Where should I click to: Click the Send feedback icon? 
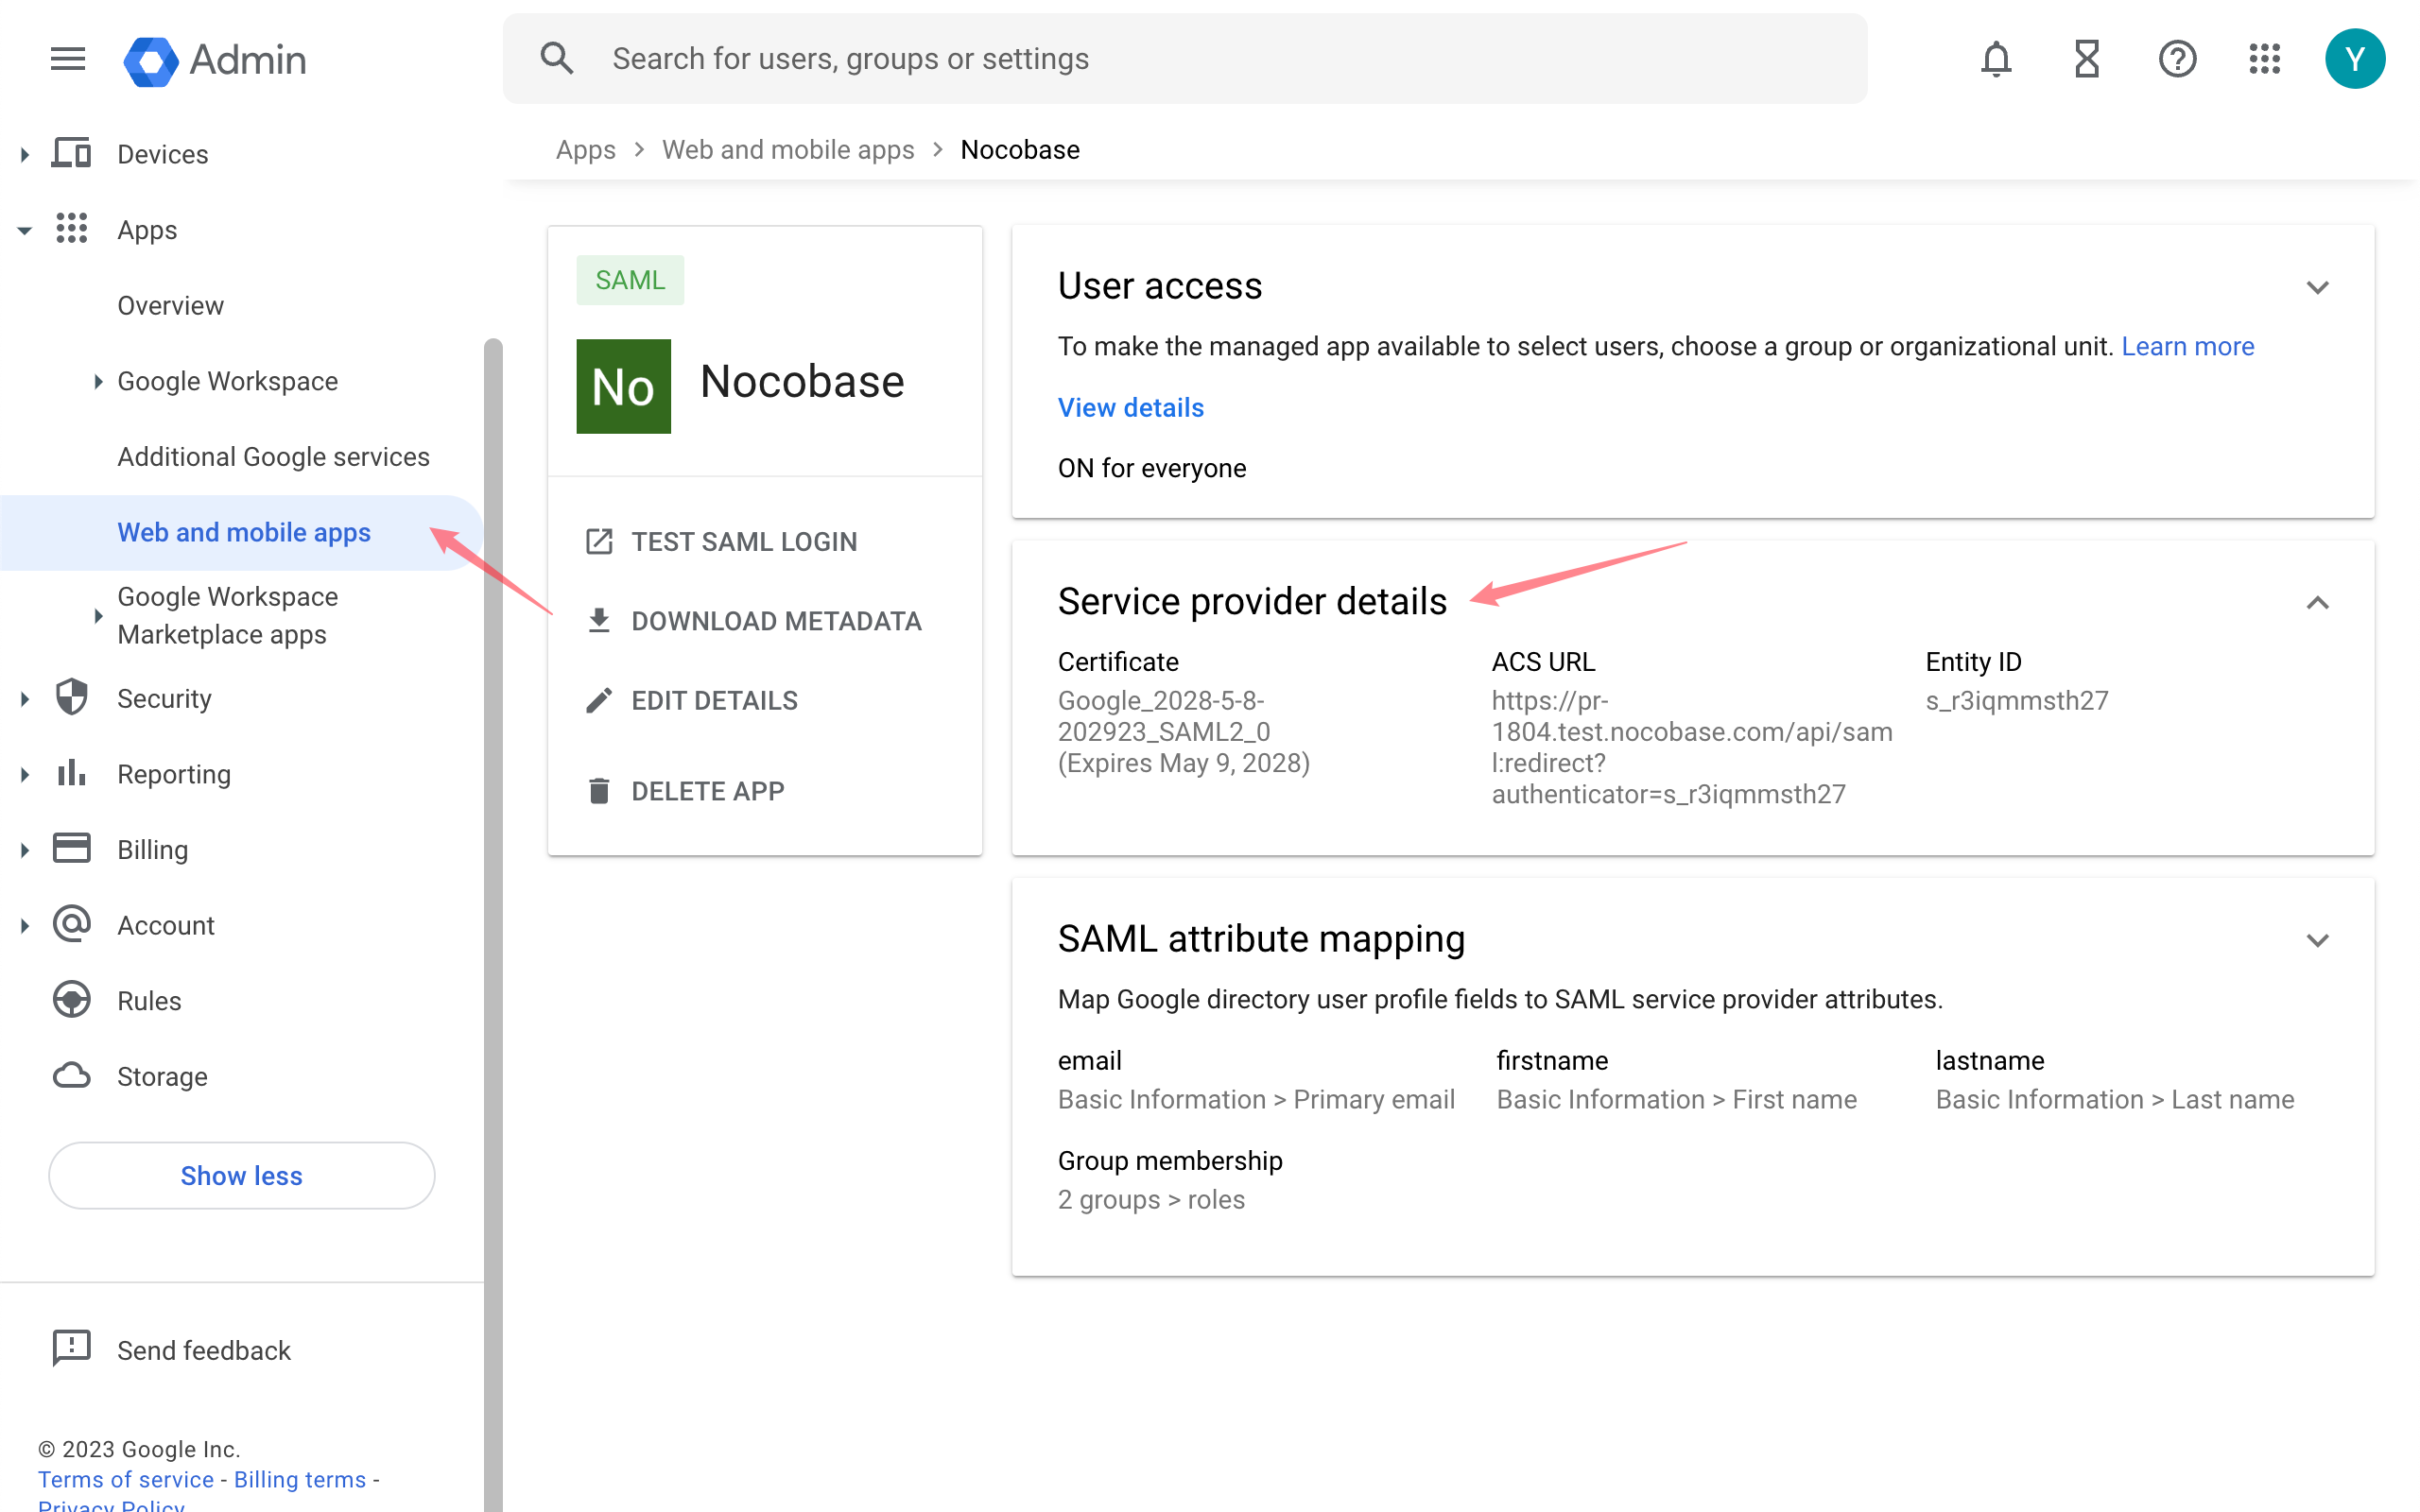click(71, 1349)
